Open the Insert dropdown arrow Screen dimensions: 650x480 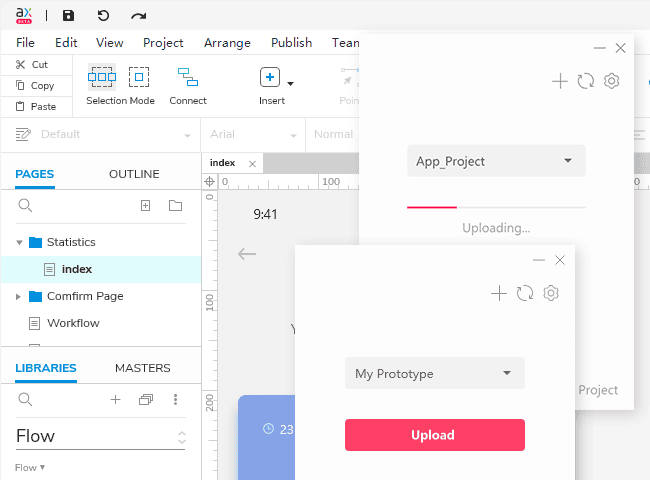(x=290, y=84)
